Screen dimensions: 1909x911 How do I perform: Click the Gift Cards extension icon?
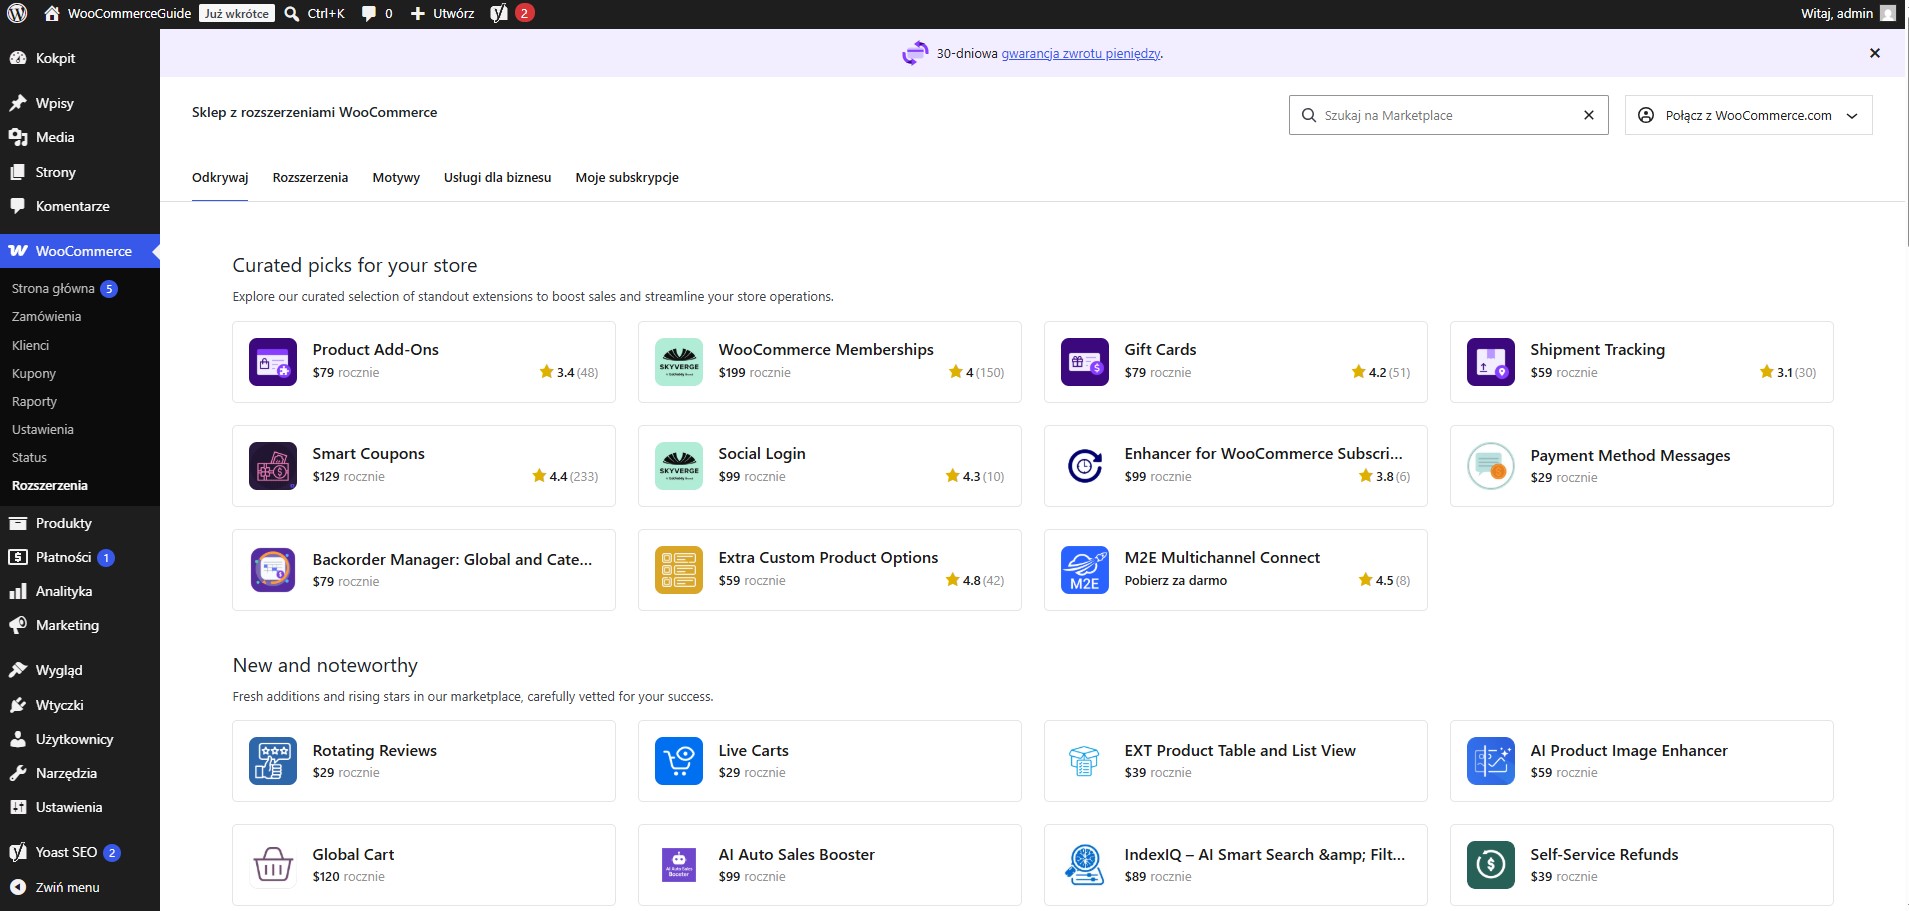coord(1085,362)
